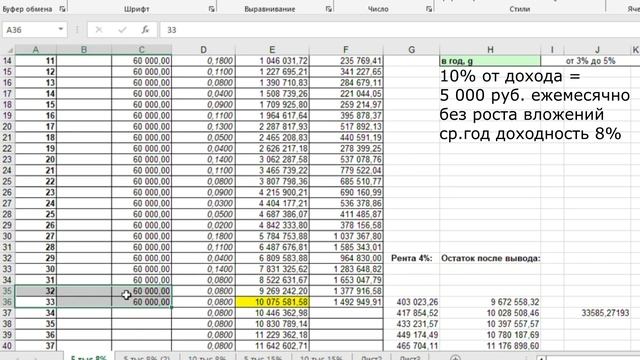Click the cell 417 854,52

[411, 313]
